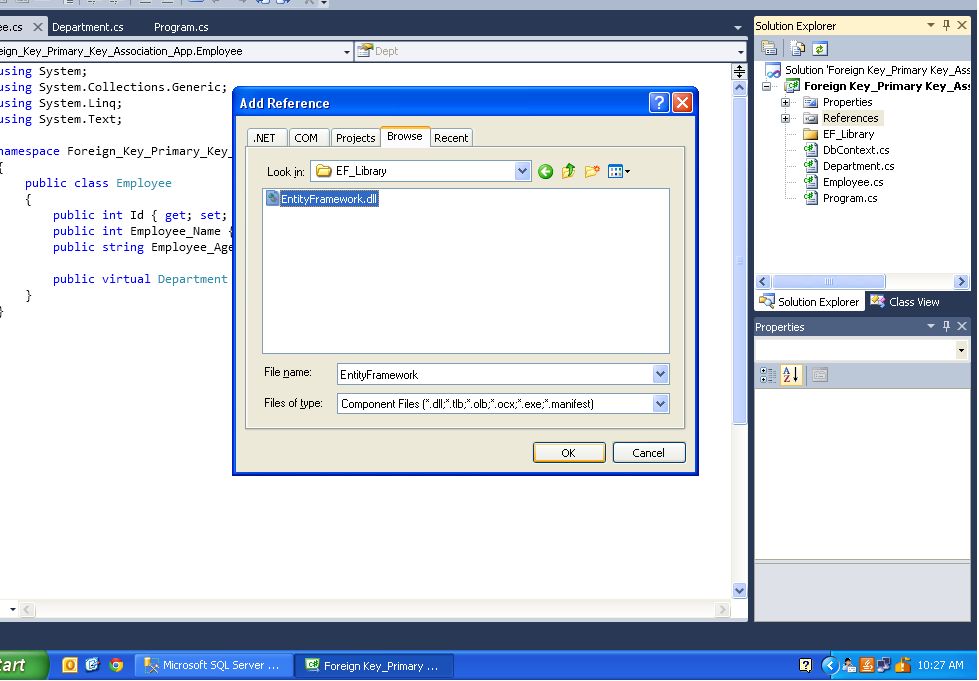The width and height of the screenshot is (979, 681).
Task: Switch to the Projects tab
Action: 355,138
